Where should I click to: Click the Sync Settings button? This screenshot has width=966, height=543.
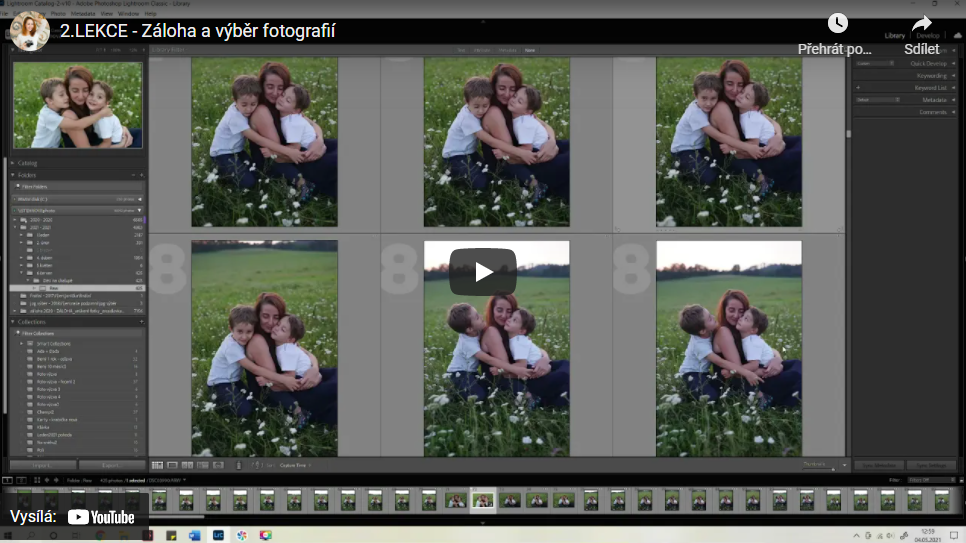pyautogui.click(x=931, y=465)
